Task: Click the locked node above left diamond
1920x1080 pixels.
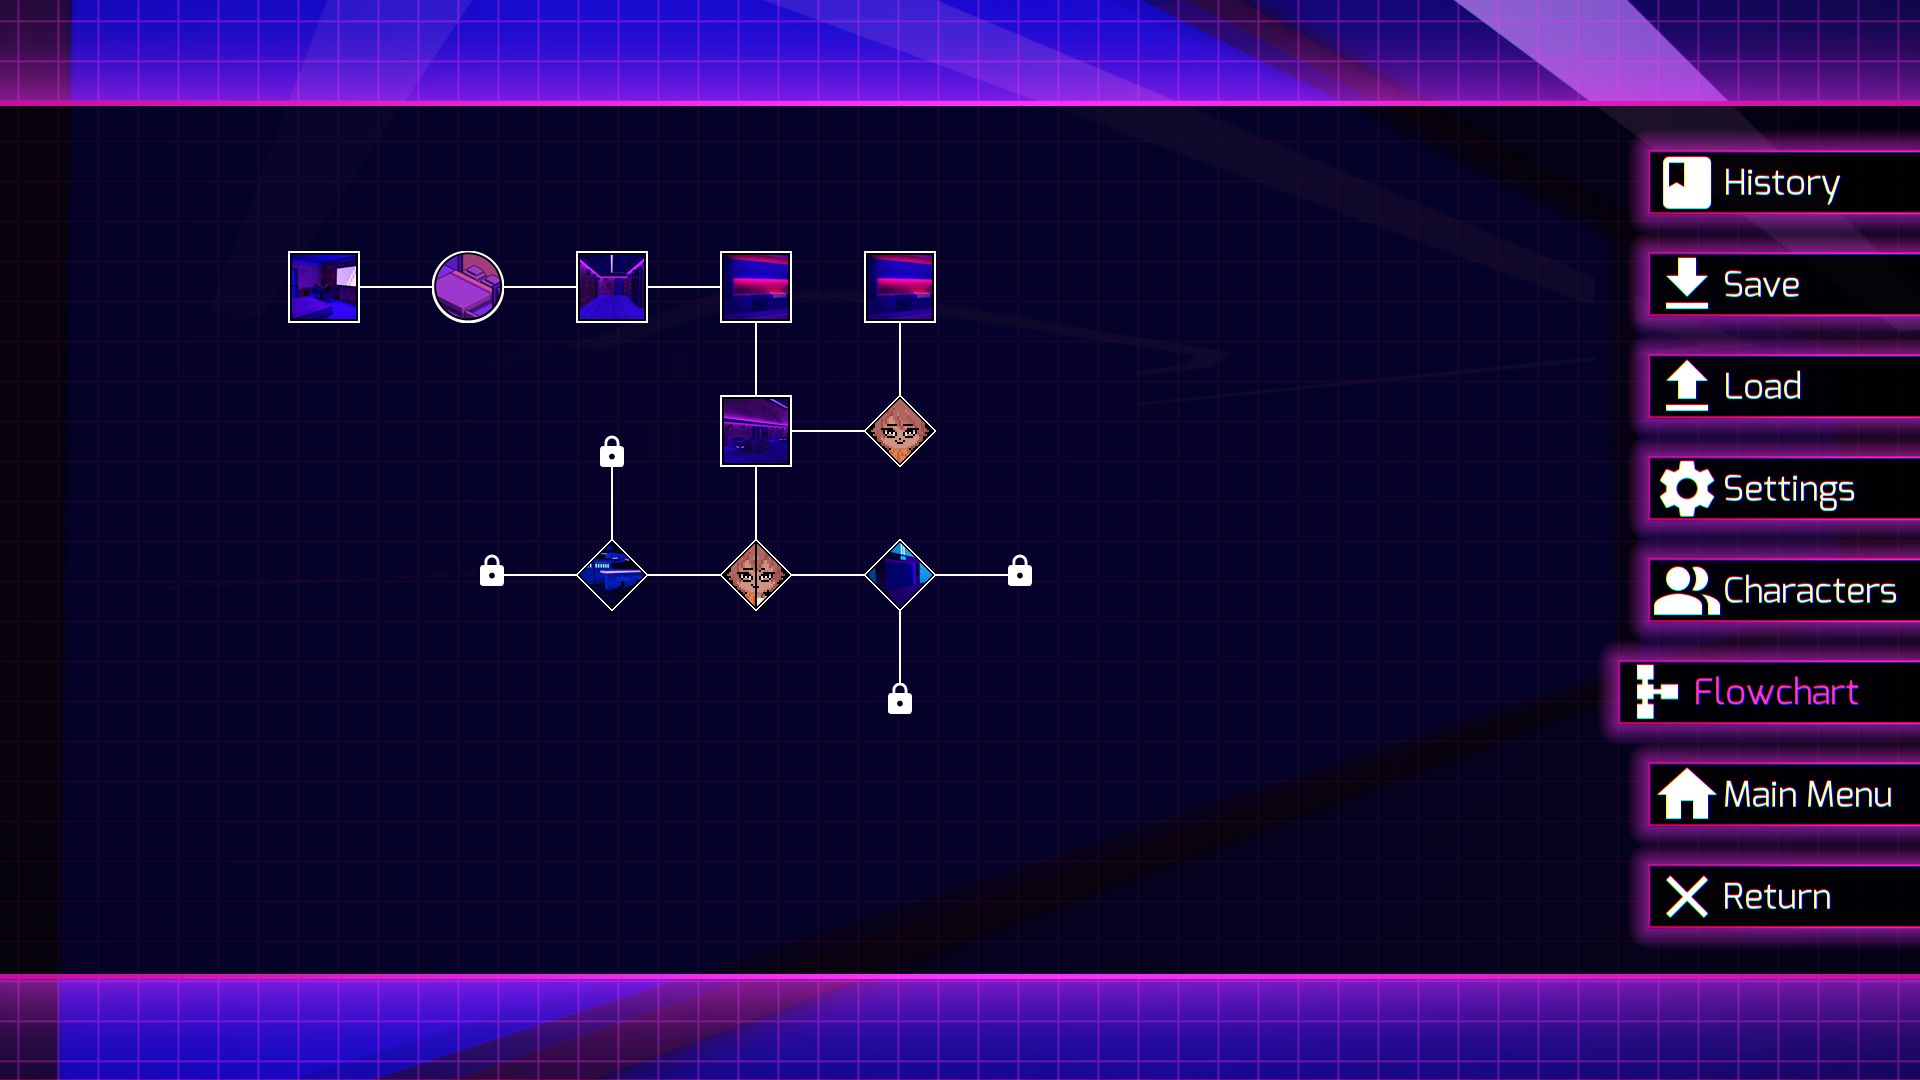Action: pos(612,452)
